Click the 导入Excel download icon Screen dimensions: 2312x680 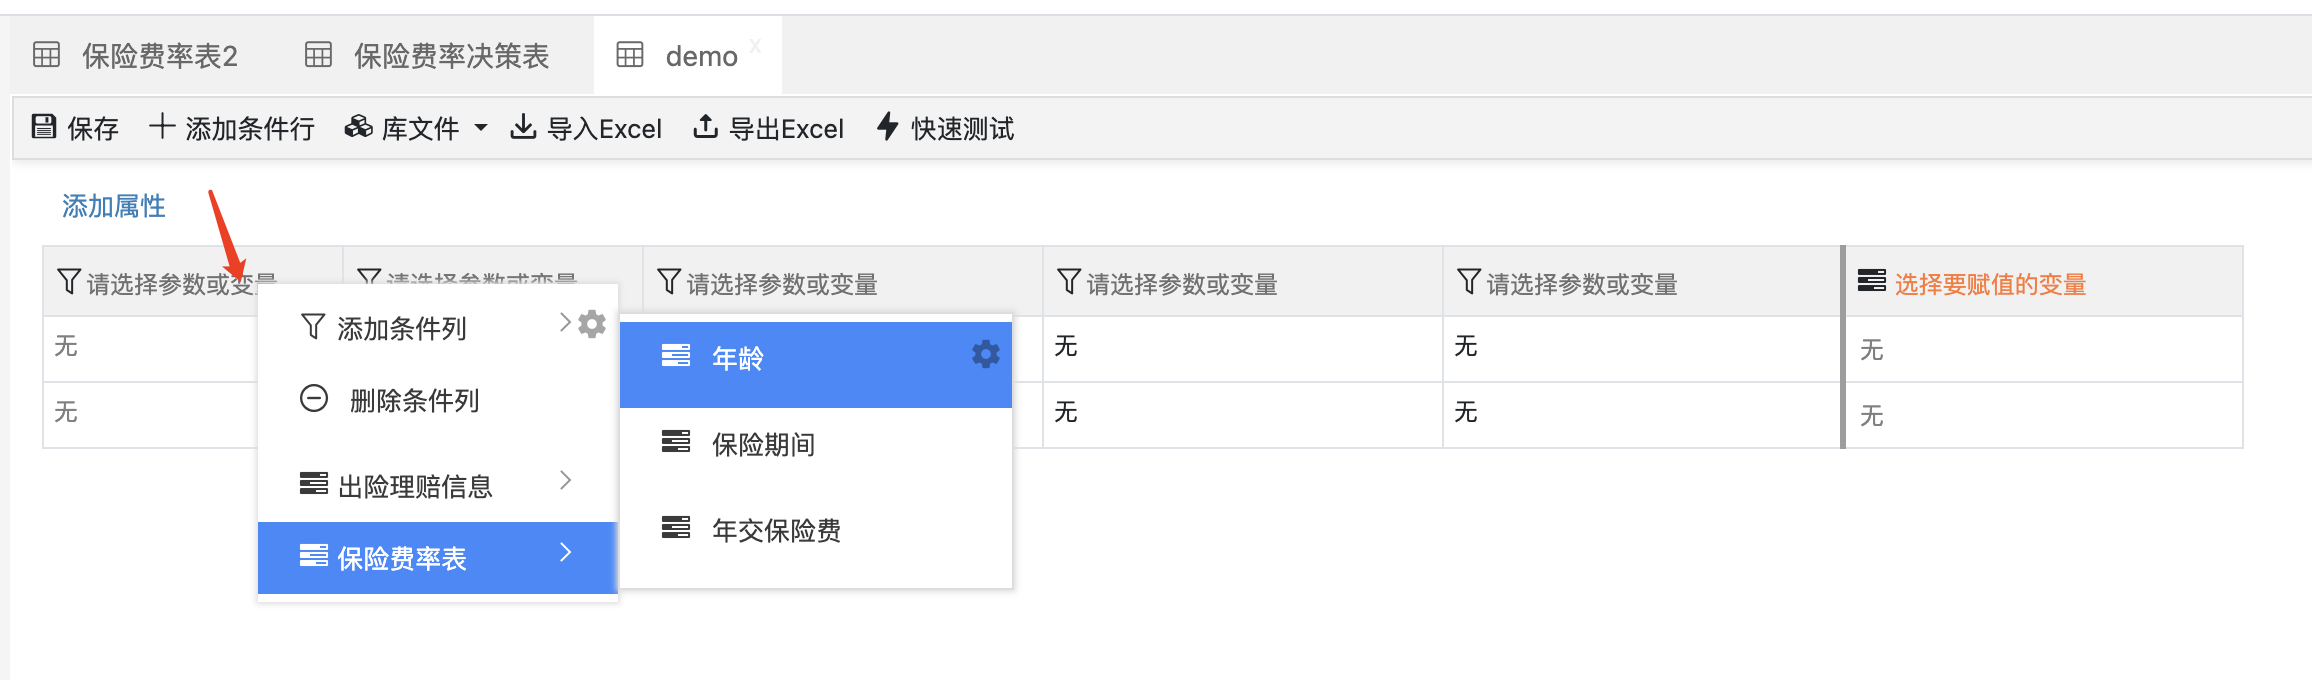[523, 127]
